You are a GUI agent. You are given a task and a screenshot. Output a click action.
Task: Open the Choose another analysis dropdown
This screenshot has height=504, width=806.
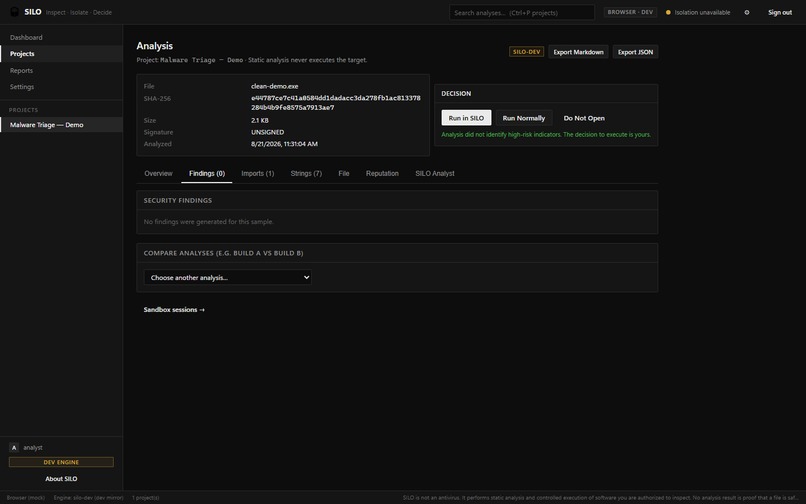point(227,278)
